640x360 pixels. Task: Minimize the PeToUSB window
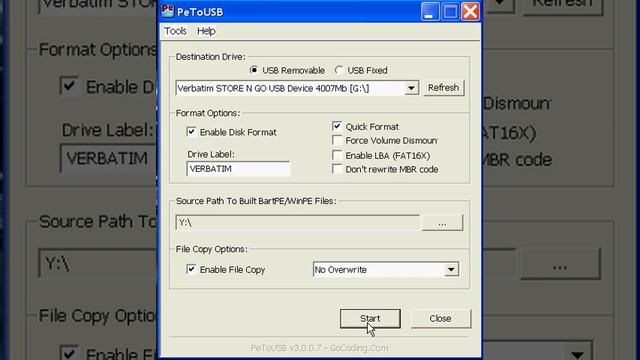pos(430,11)
